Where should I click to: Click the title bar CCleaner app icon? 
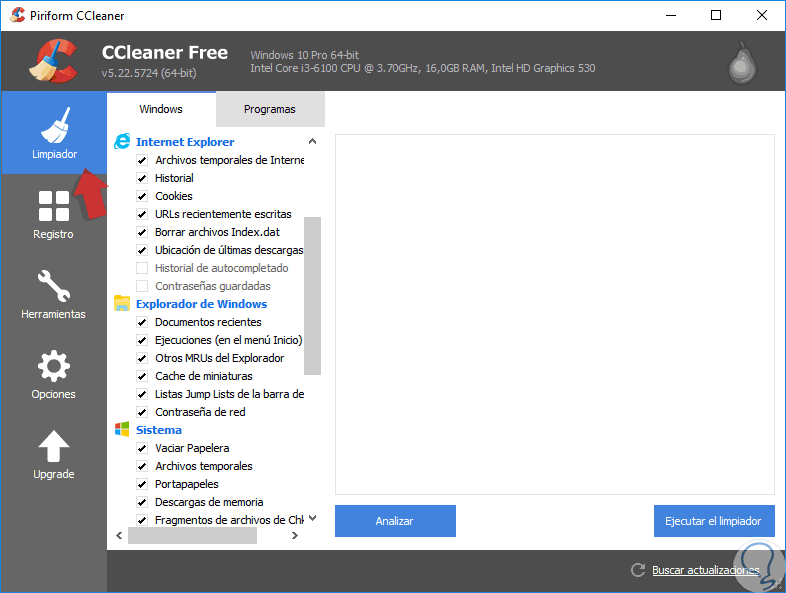(17, 15)
